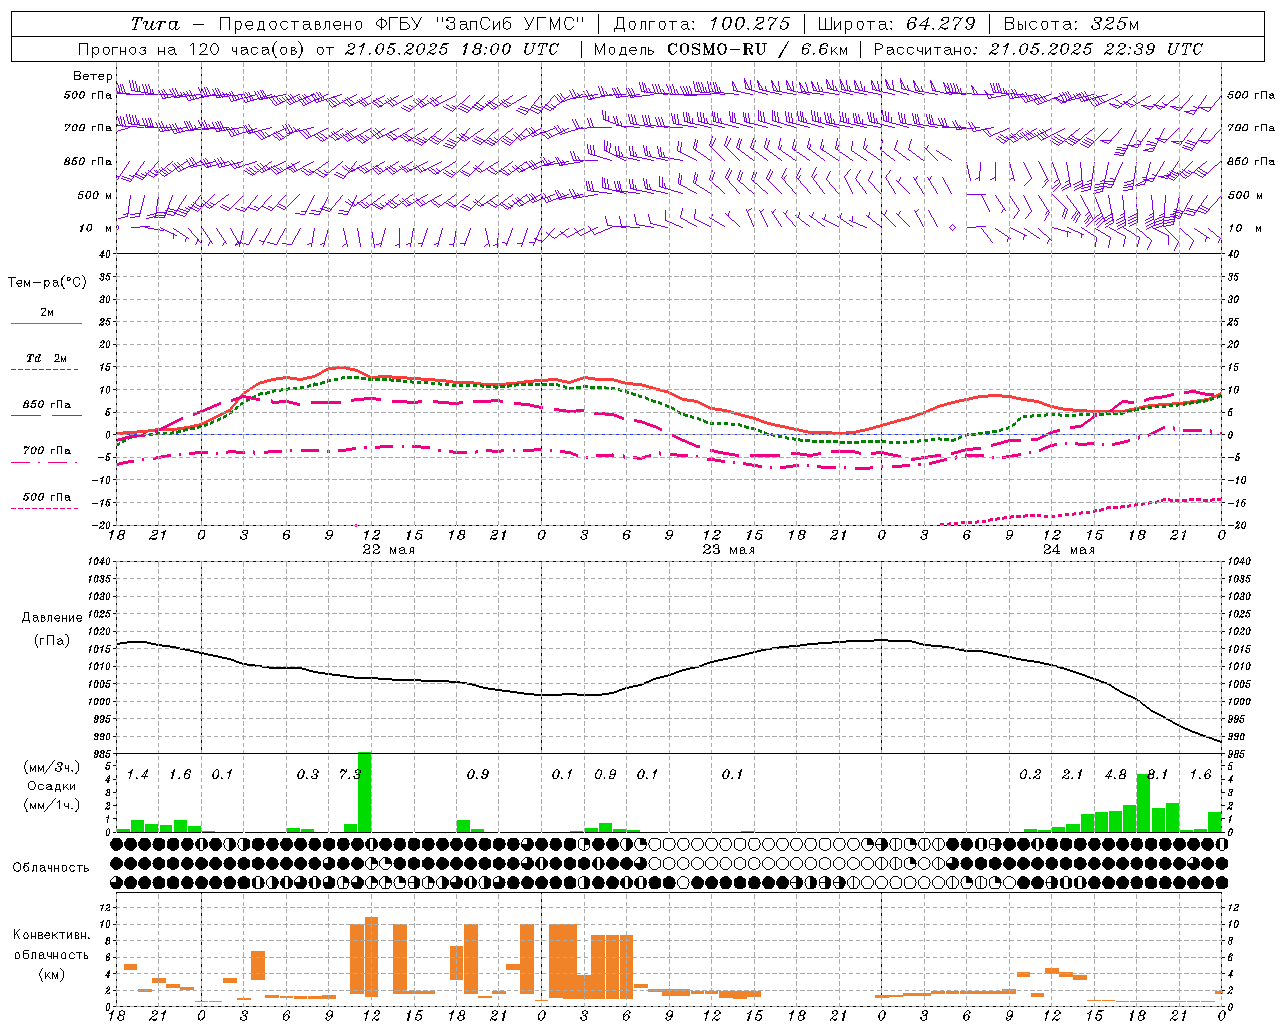Click the "24 мая" date label
Image resolution: width=1280 pixels, height=1024 pixels.
pos(1068,550)
